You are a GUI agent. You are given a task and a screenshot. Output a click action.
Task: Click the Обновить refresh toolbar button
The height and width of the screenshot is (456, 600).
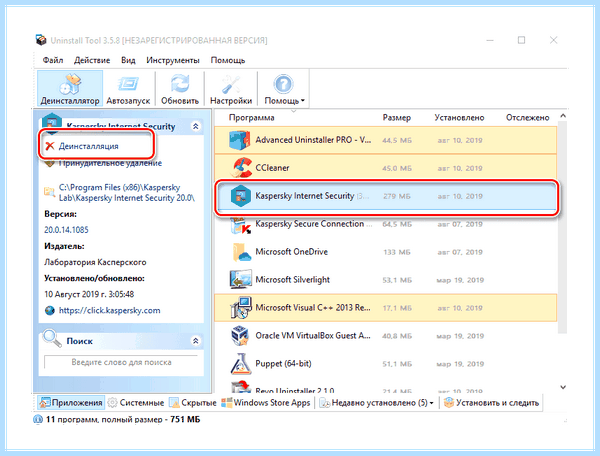pos(180,89)
